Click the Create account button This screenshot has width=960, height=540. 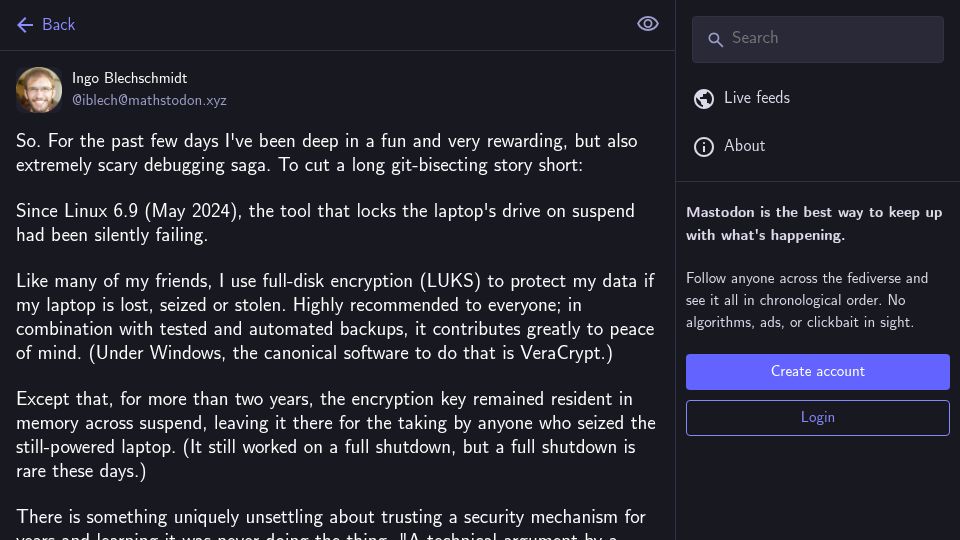point(817,372)
